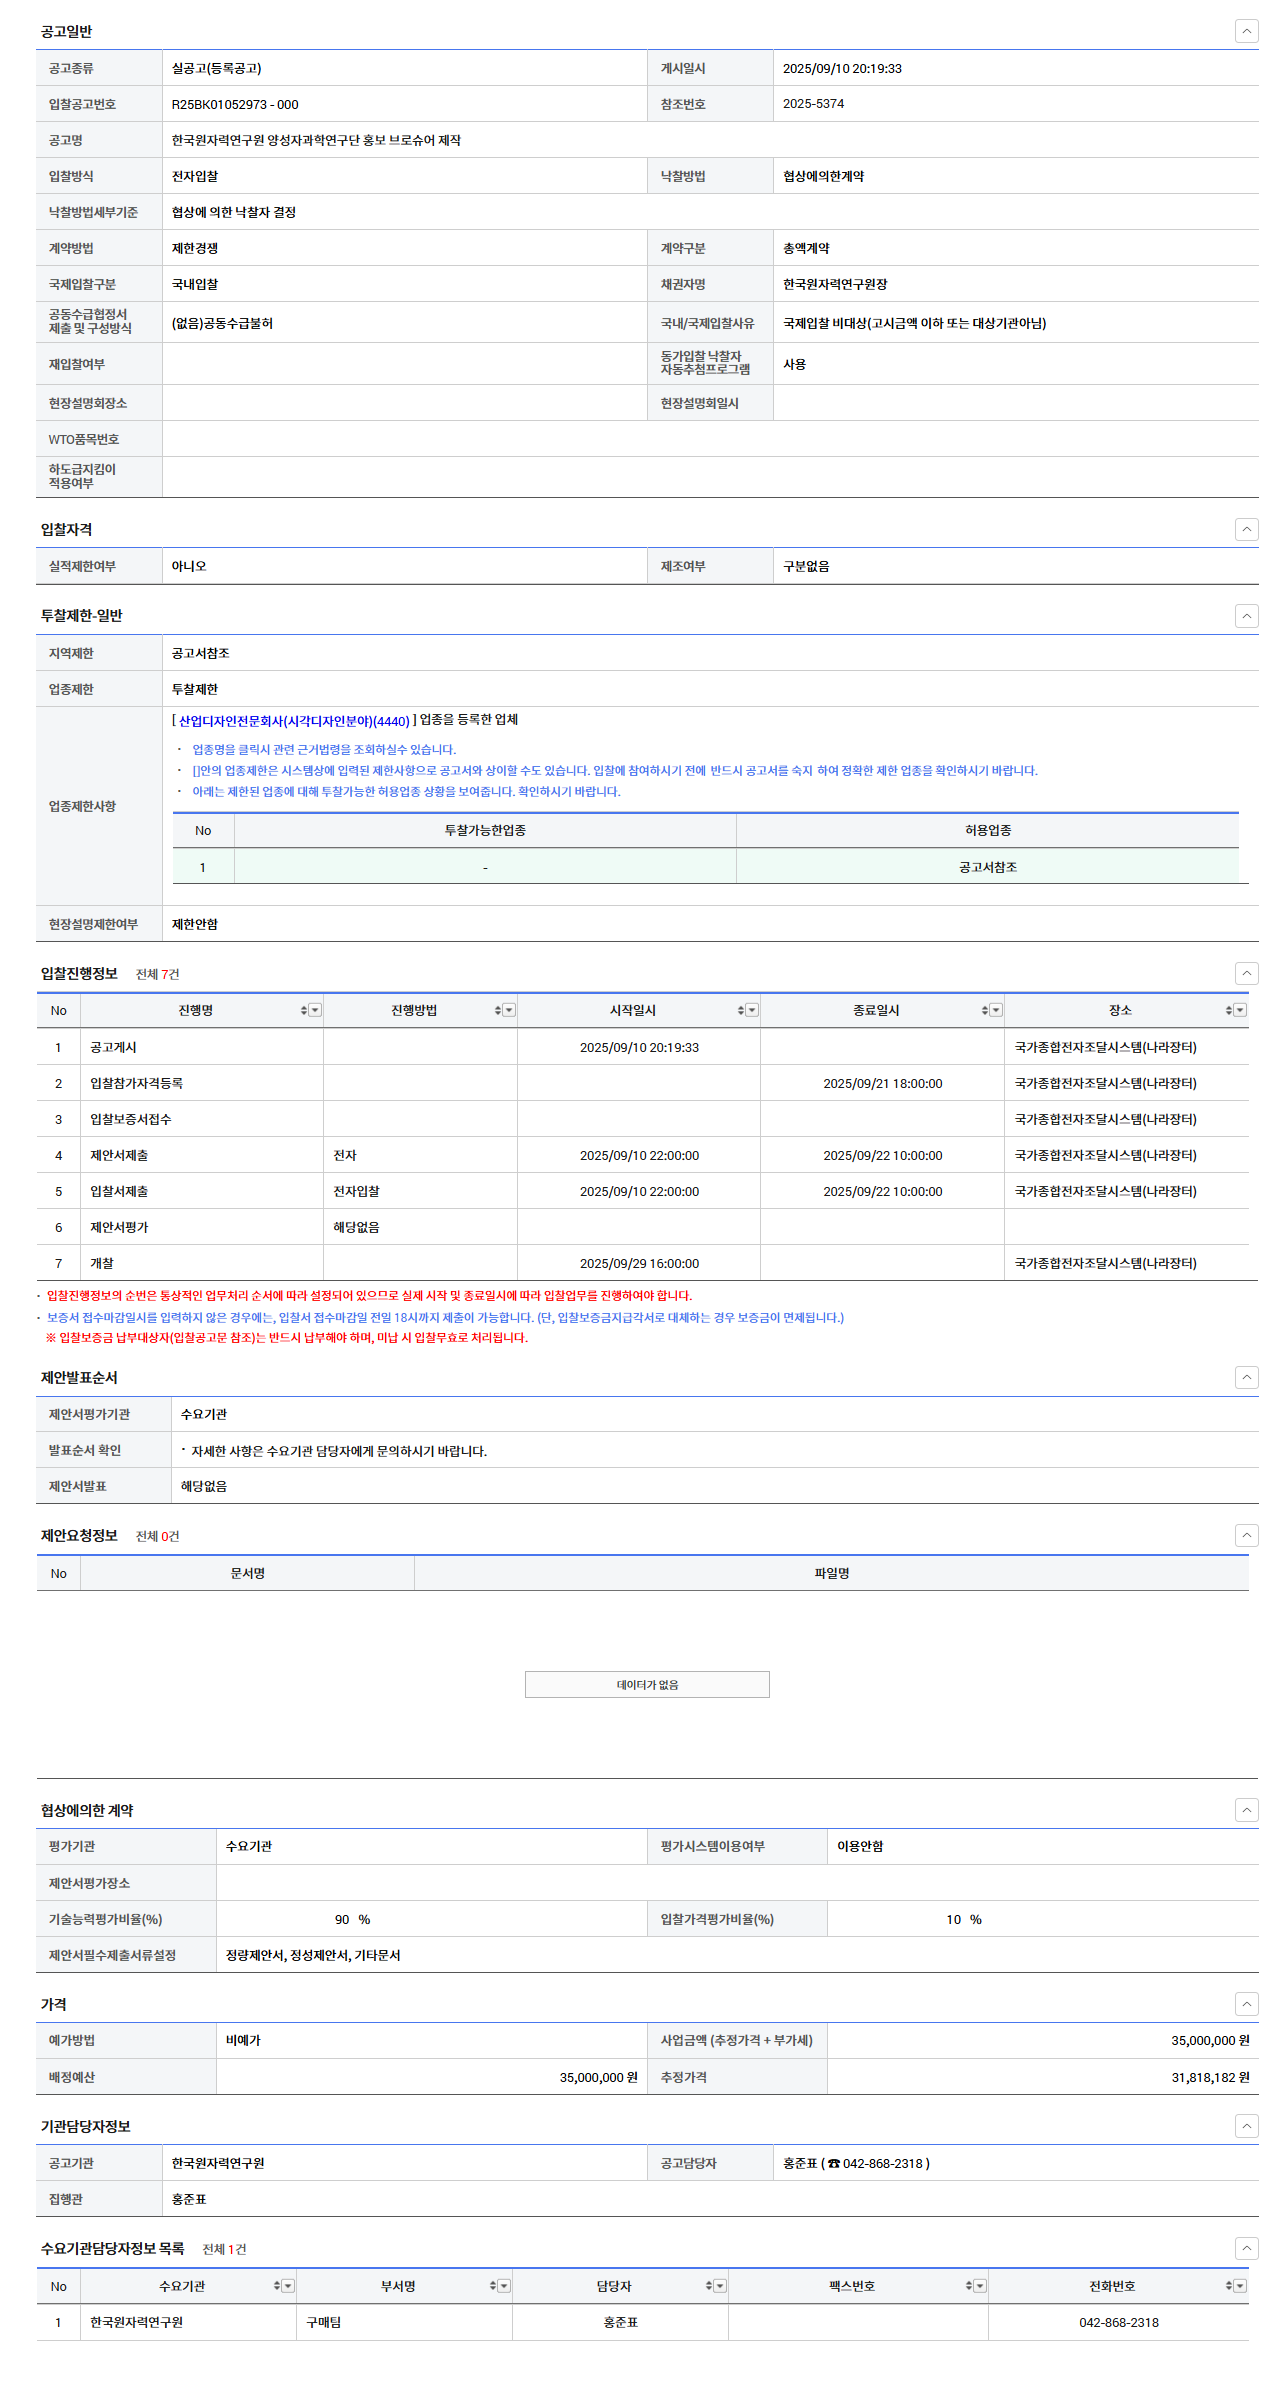Image resolution: width=1287 pixels, height=2385 pixels.
Task: Click the 문서명 column header
Action: tap(247, 1573)
